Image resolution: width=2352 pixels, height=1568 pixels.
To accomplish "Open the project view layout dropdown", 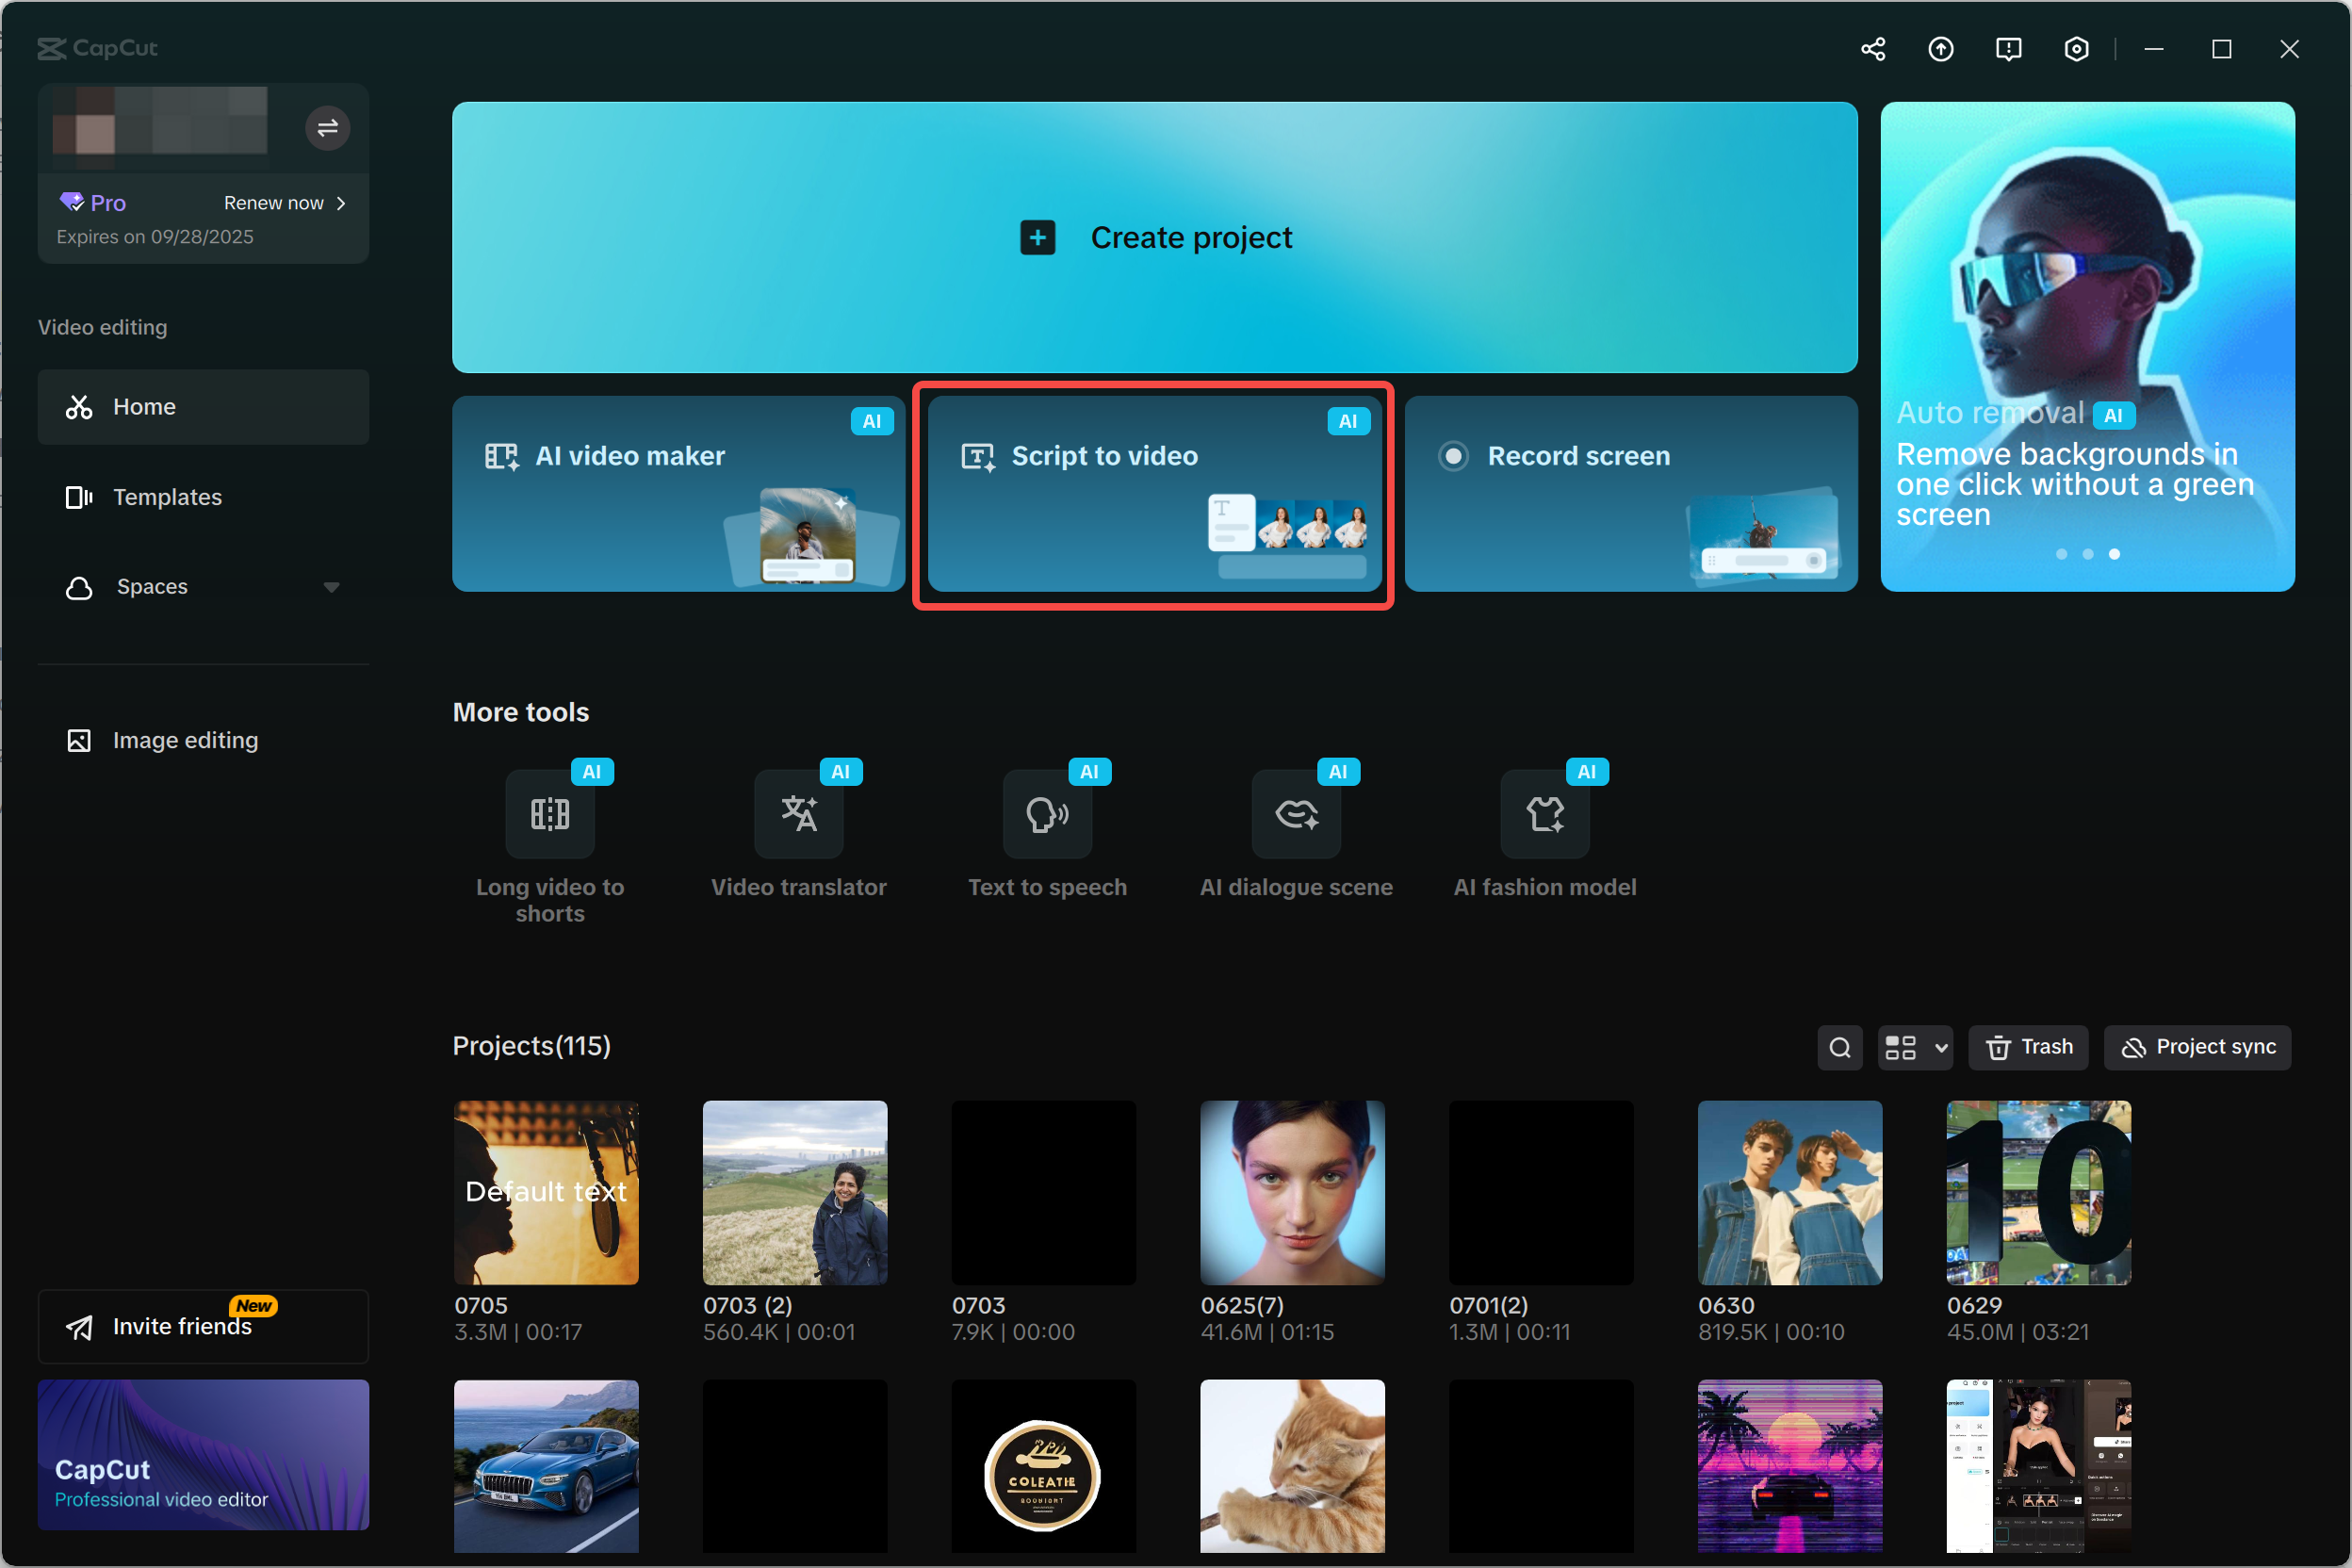I will click(x=1915, y=1047).
